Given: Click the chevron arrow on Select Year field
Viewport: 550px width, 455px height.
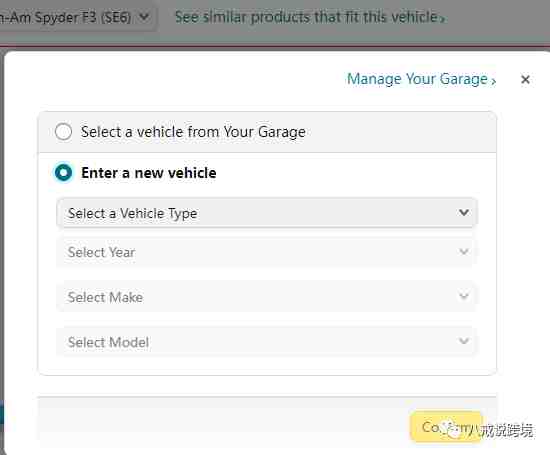Looking at the screenshot, I should (x=464, y=252).
